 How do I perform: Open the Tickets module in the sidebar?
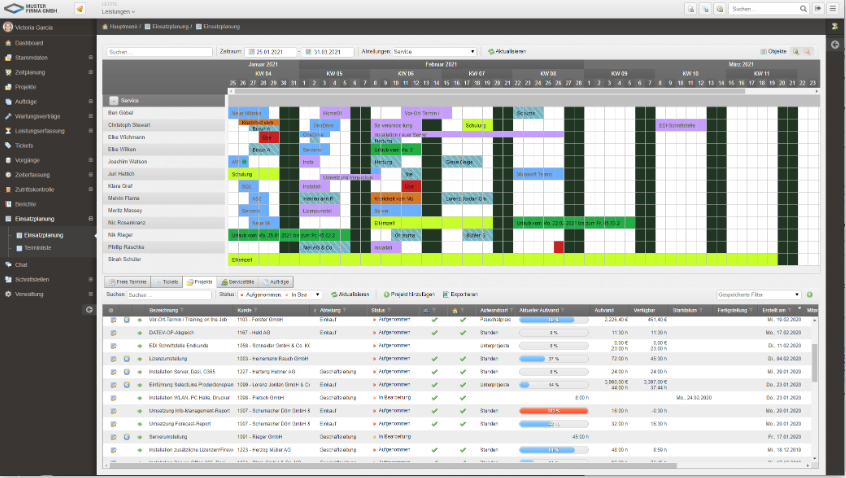(x=26, y=145)
